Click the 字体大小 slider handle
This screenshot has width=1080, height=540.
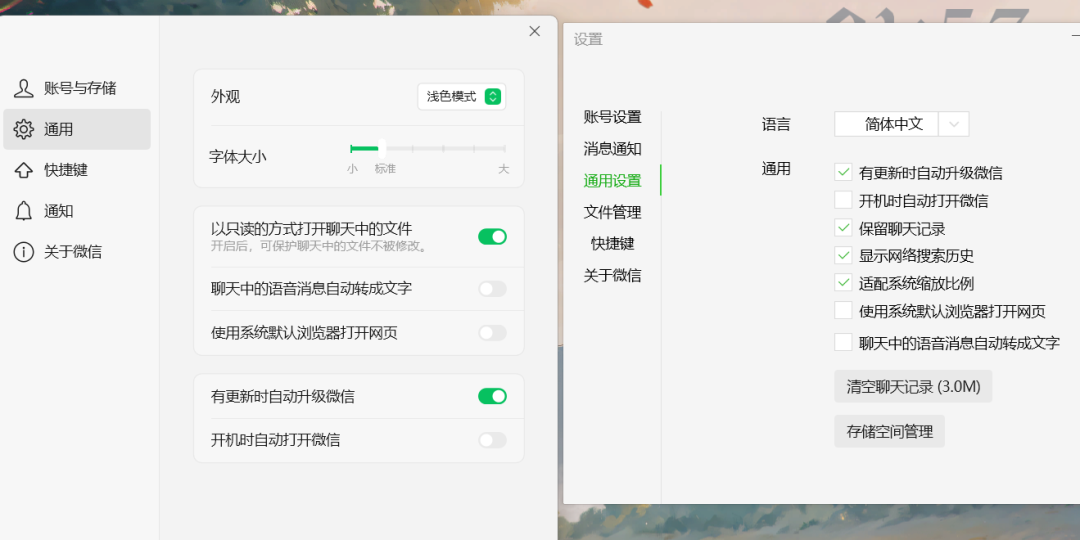click(382, 147)
